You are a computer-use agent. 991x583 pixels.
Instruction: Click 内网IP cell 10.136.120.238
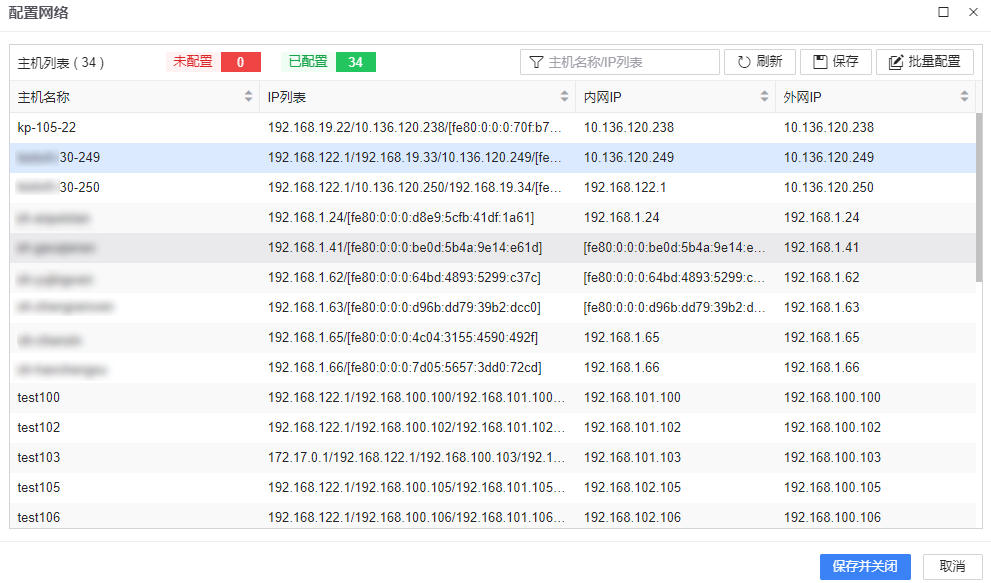(x=629, y=128)
